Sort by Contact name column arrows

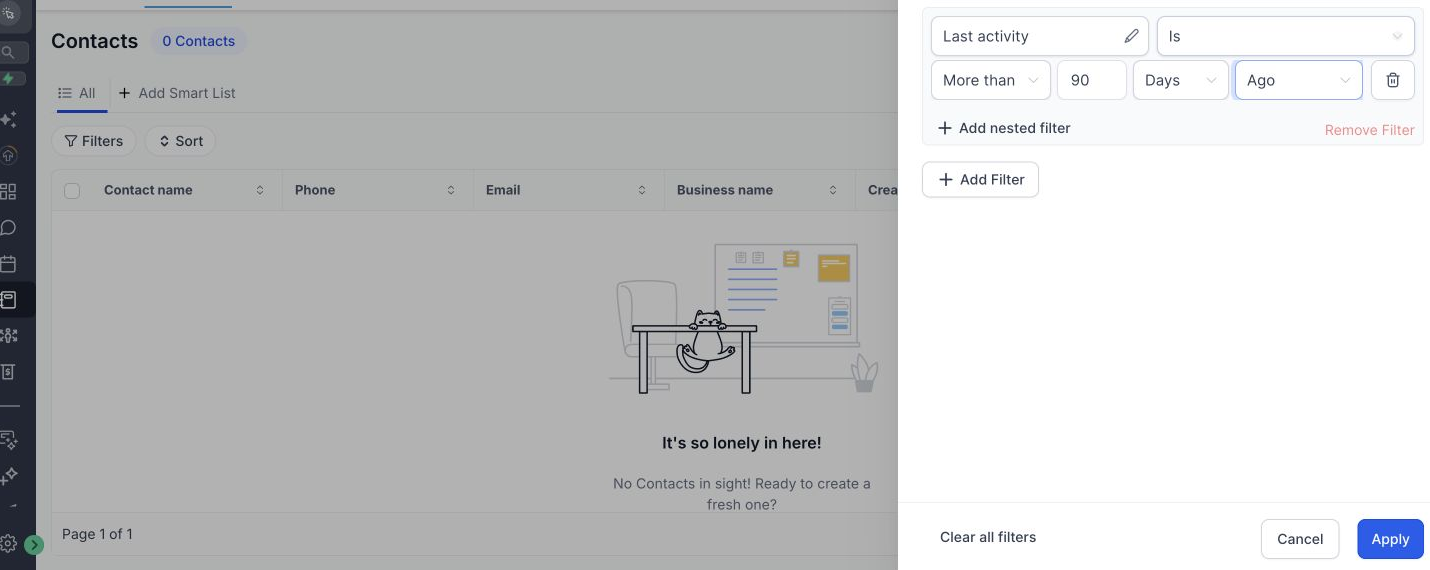[x=260, y=190]
